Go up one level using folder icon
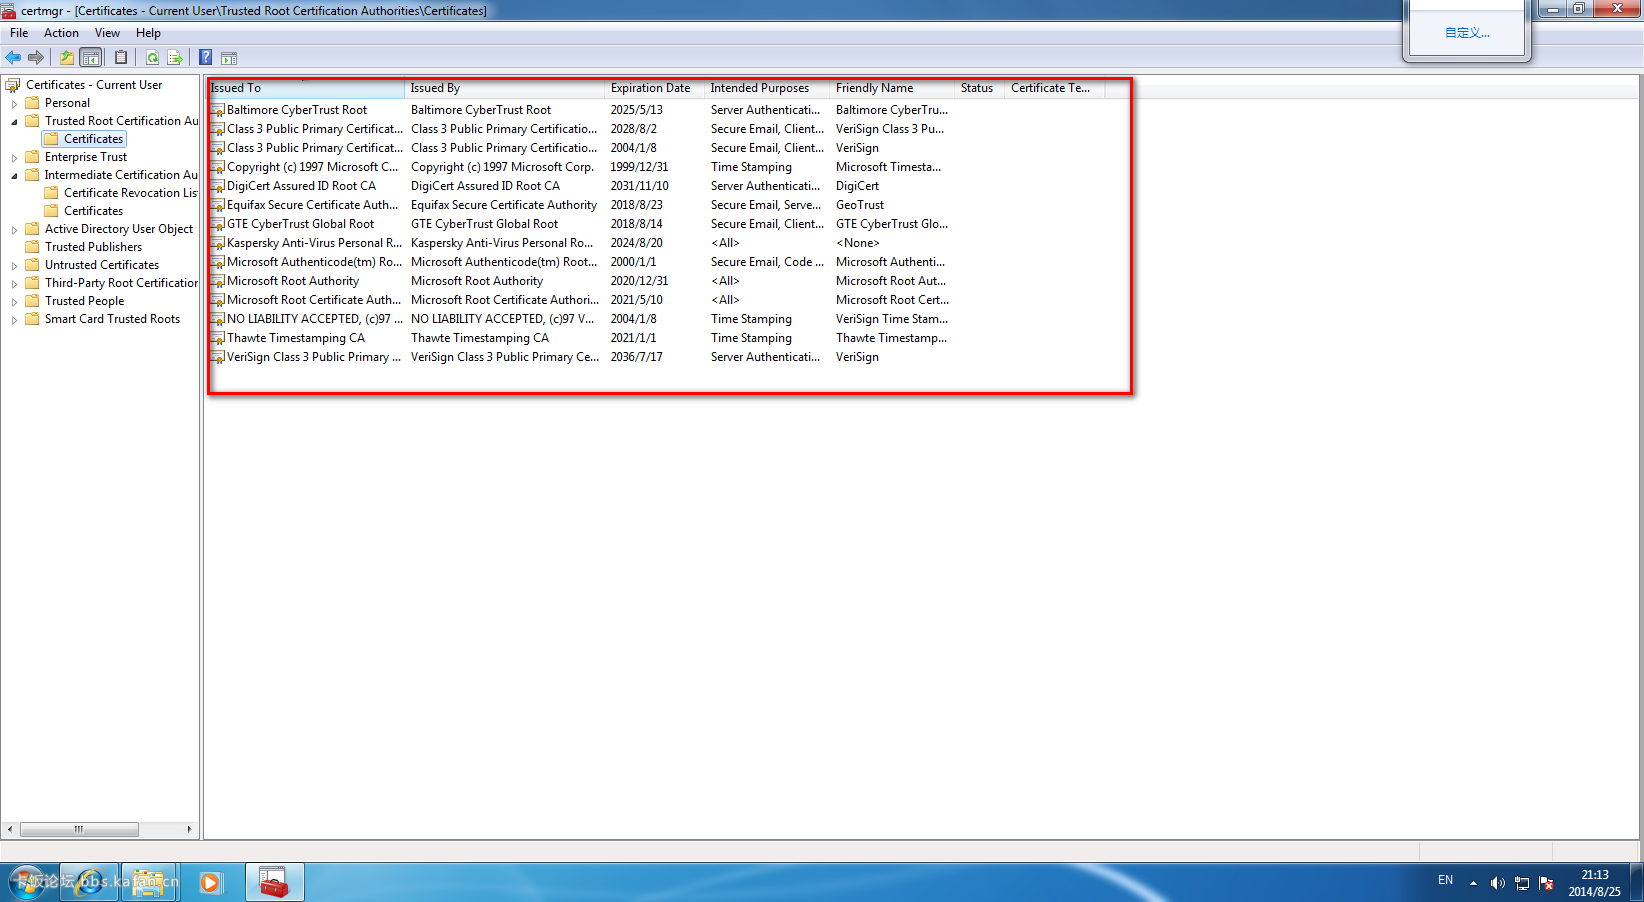Screen dimensions: 1644x902 (x=67, y=58)
